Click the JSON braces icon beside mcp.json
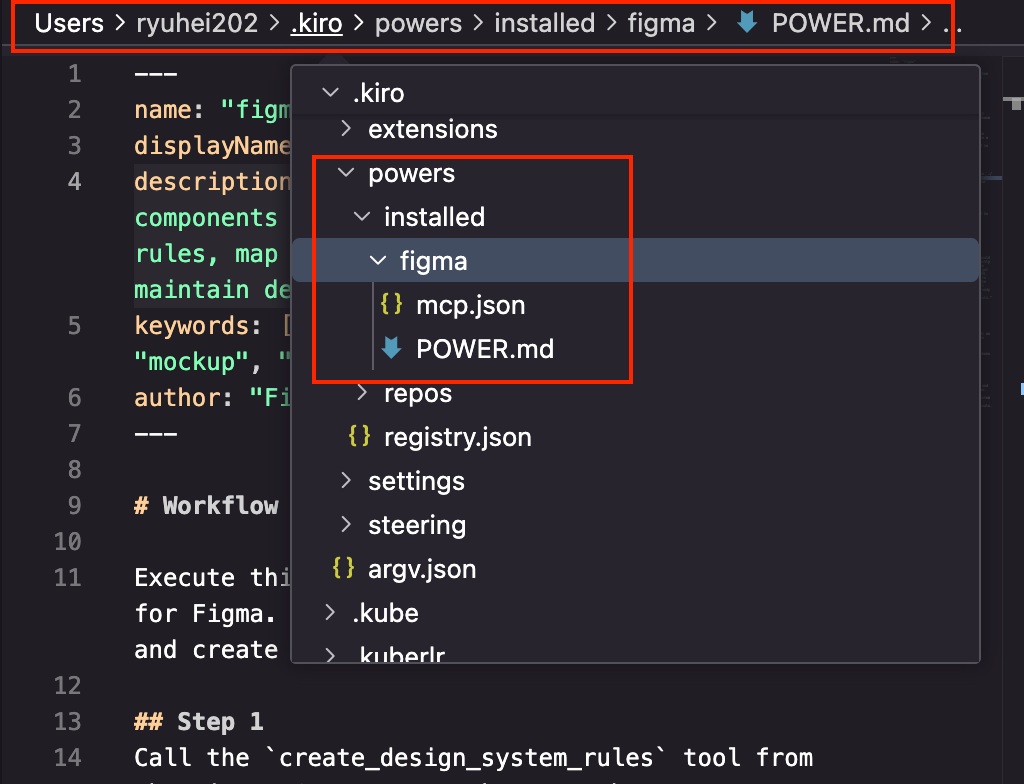Image resolution: width=1024 pixels, height=784 pixels. click(x=392, y=305)
